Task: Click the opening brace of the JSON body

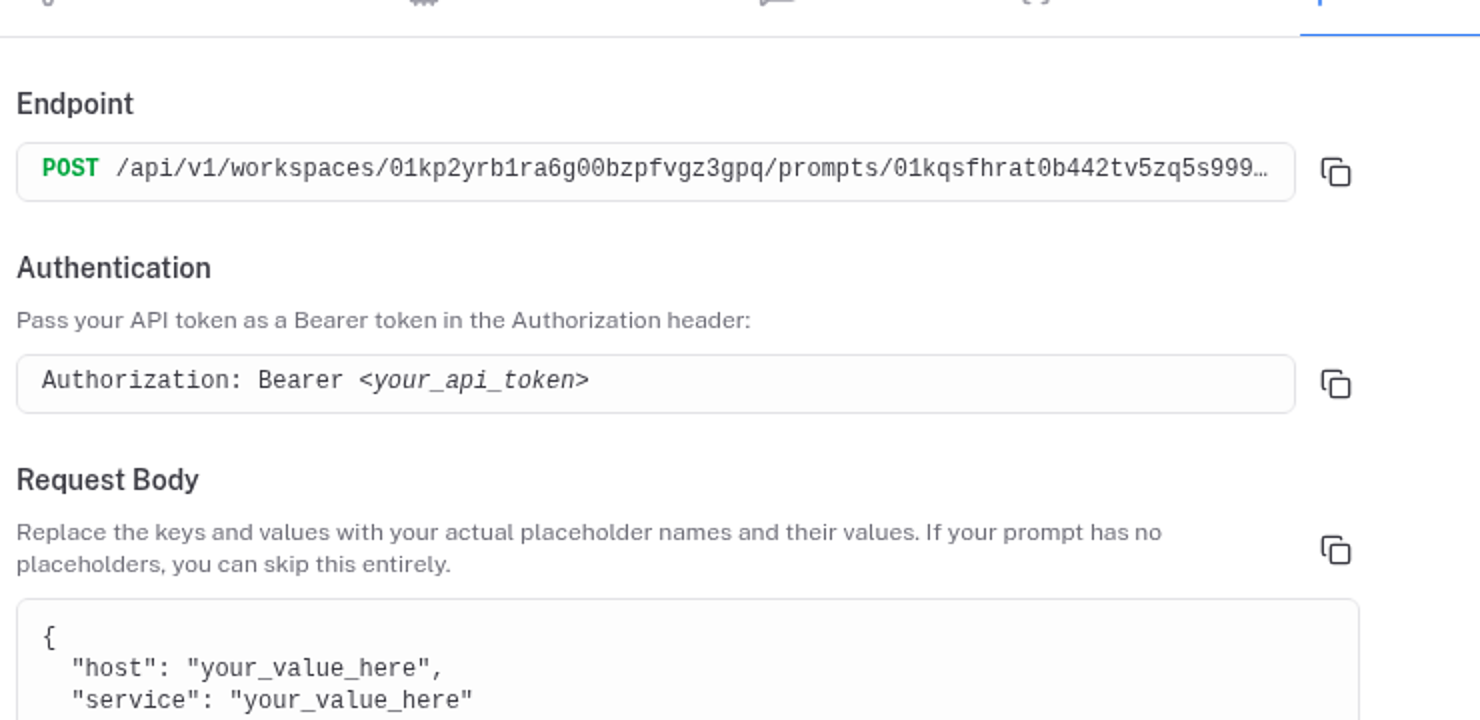Action: pyautogui.click(x=49, y=637)
